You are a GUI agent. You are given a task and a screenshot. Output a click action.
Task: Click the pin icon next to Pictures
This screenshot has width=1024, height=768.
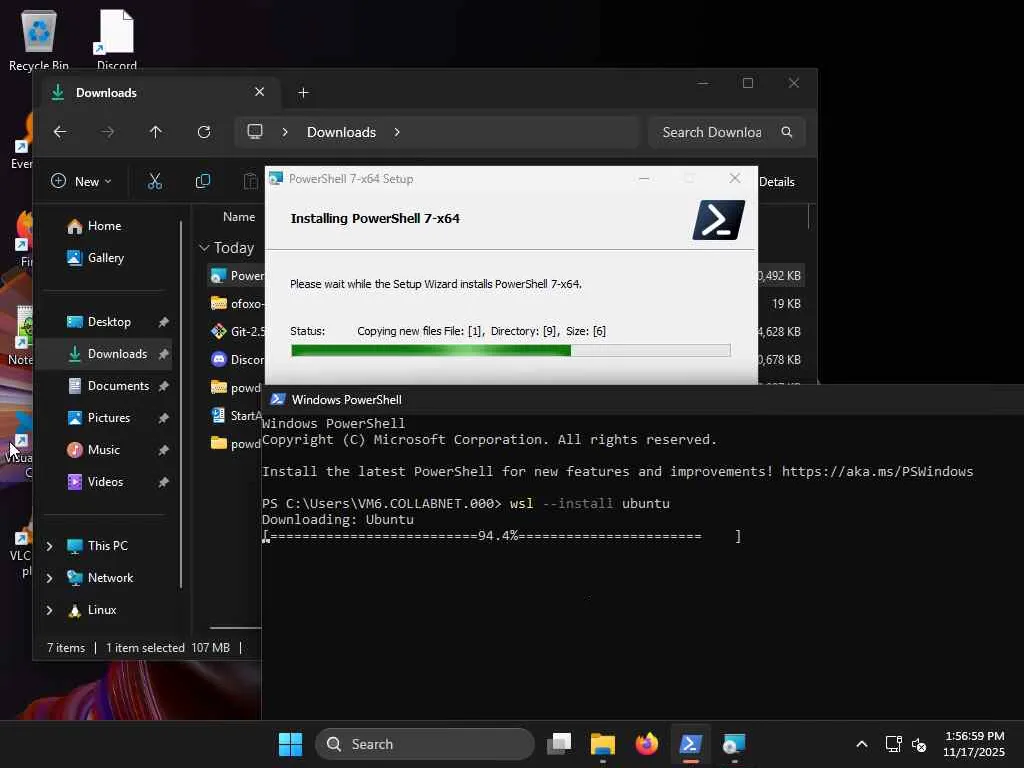pyautogui.click(x=163, y=418)
